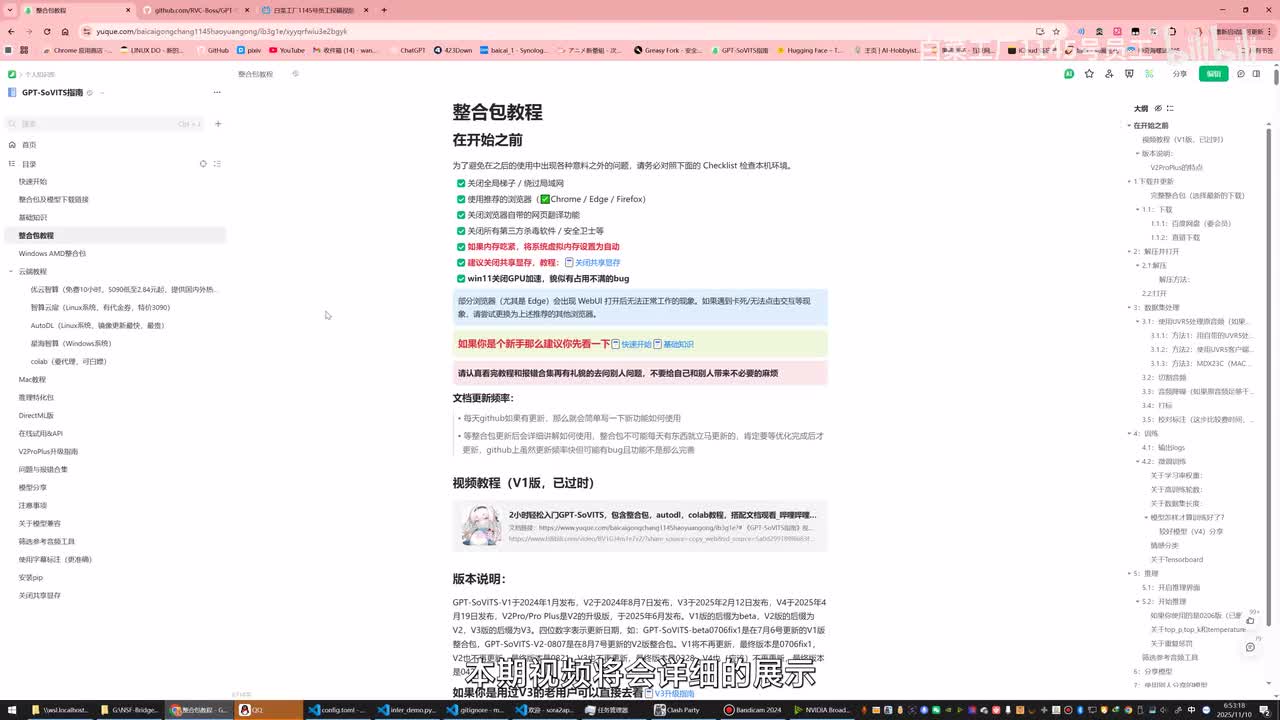Open the GPT-SoVITS video tutorial card
The width and height of the screenshot is (1280, 720).
640,526
